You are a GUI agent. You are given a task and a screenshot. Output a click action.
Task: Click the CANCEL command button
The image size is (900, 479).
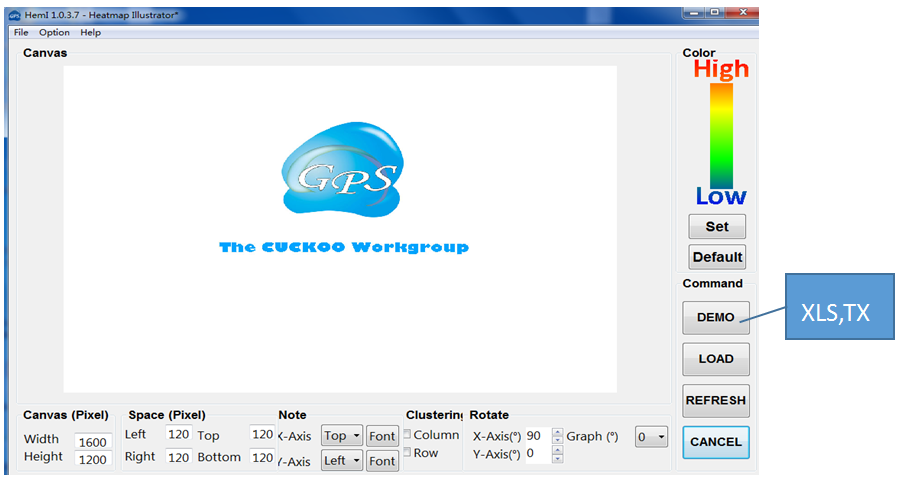pyautogui.click(x=716, y=442)
